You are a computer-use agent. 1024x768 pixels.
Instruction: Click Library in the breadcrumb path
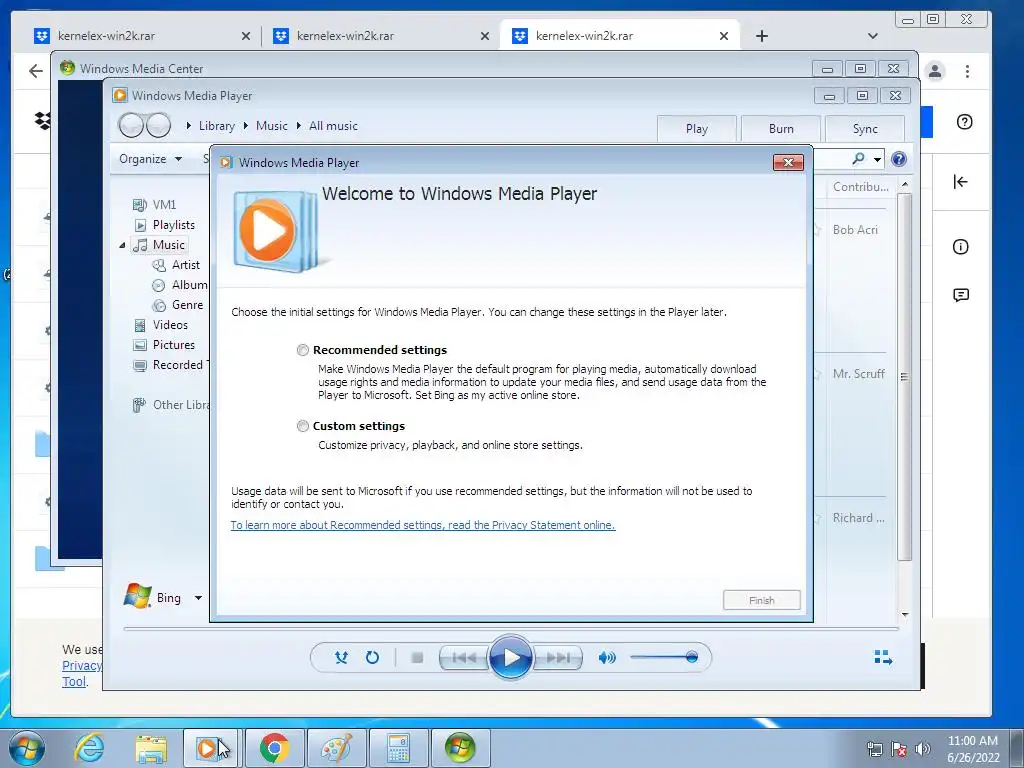click(x=217, y=125)
